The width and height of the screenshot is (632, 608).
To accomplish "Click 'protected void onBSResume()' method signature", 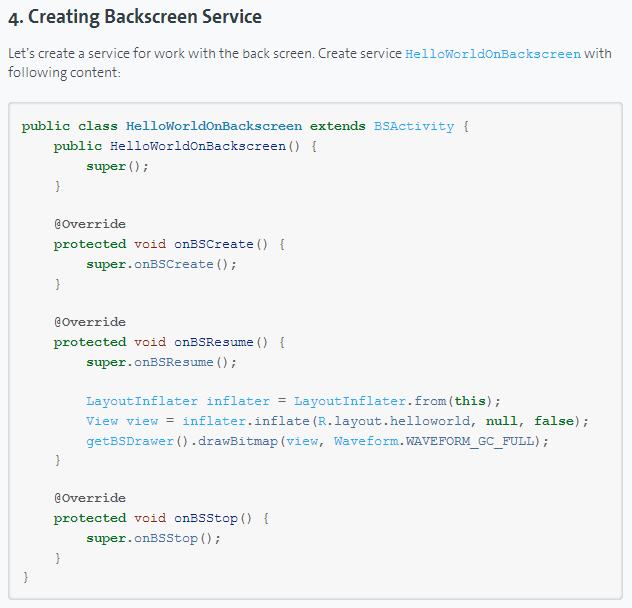I will coord(169,342).
